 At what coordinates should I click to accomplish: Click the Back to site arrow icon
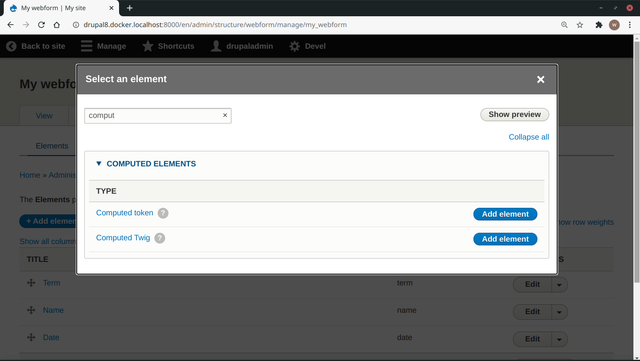11,46
